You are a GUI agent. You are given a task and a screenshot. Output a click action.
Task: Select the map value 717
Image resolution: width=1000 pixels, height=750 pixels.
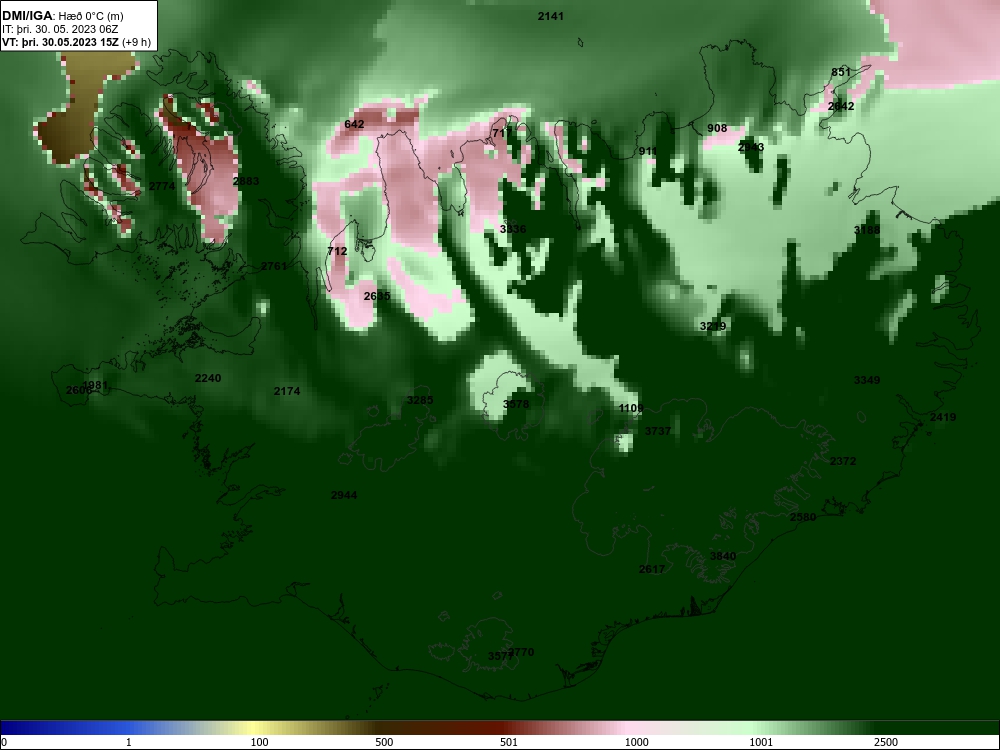point(502,133)
